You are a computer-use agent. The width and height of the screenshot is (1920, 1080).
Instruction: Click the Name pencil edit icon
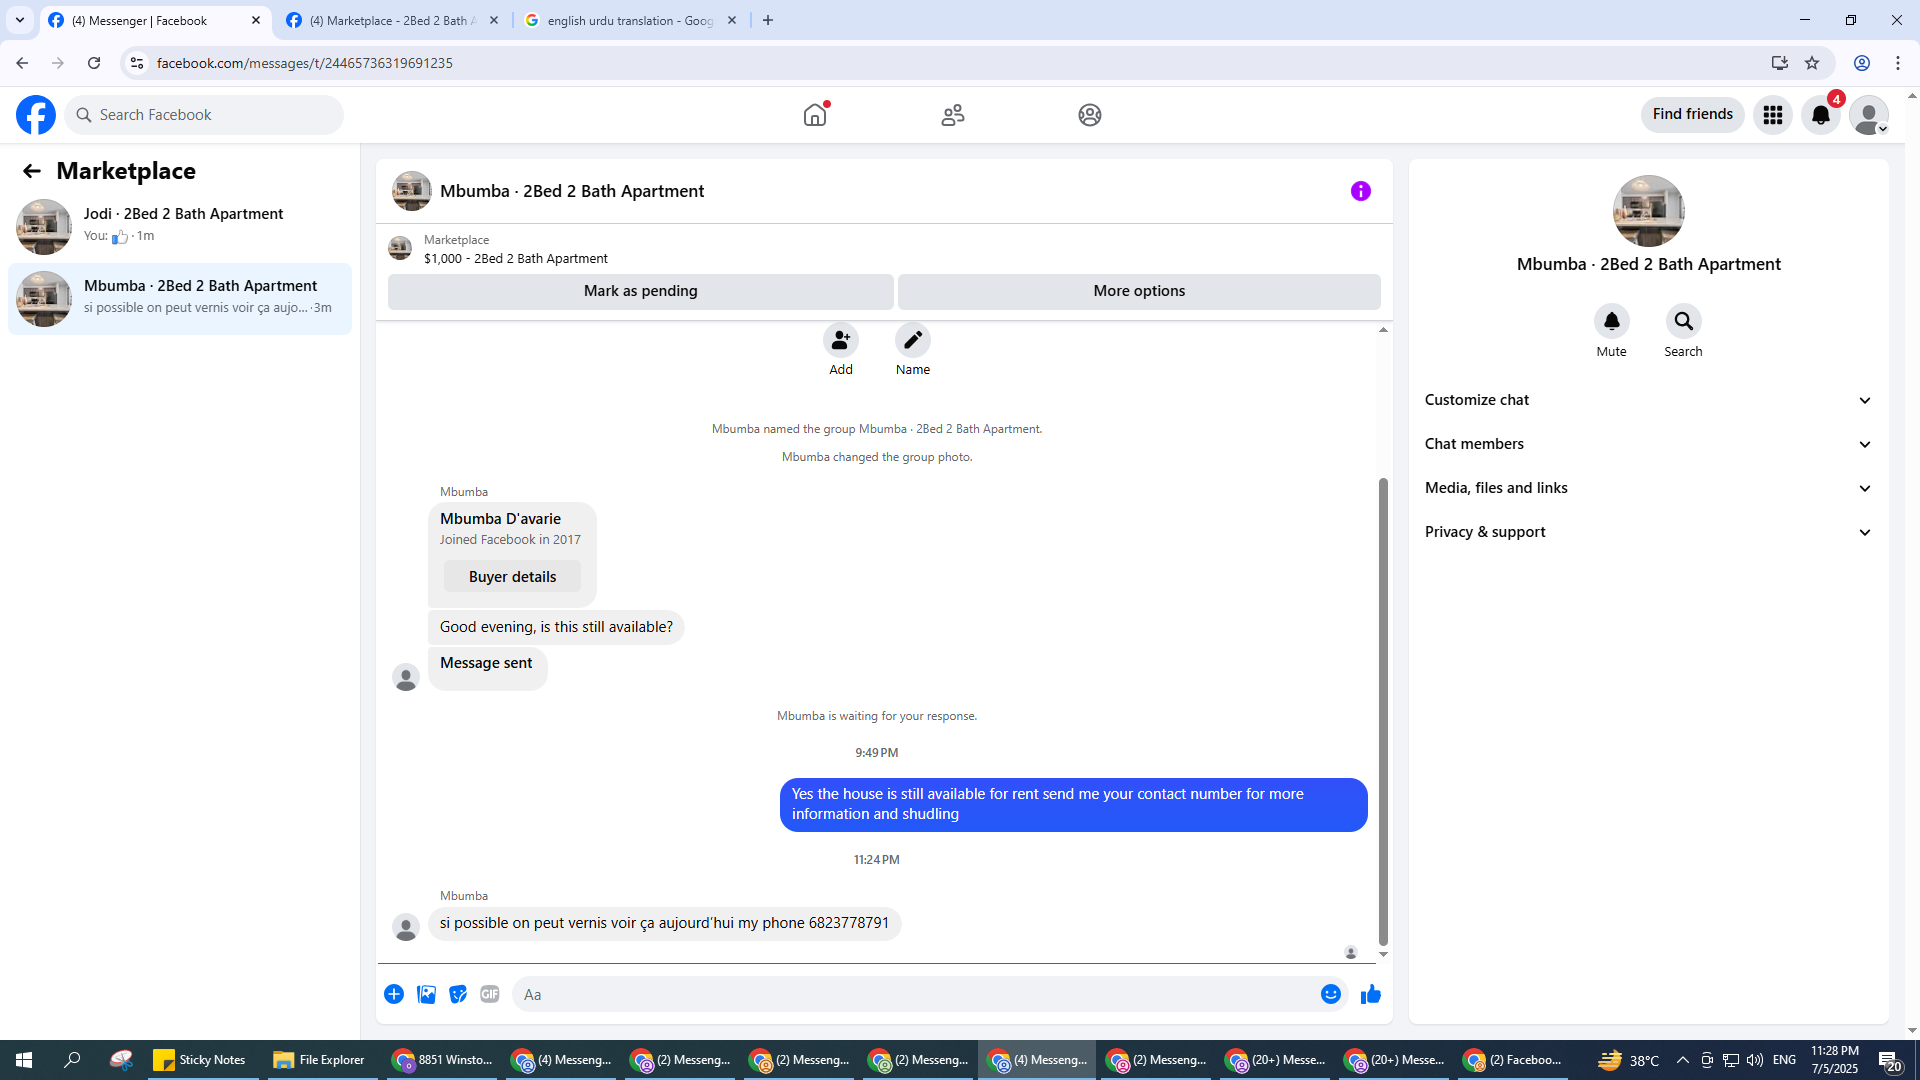click(x=912, y=340)
